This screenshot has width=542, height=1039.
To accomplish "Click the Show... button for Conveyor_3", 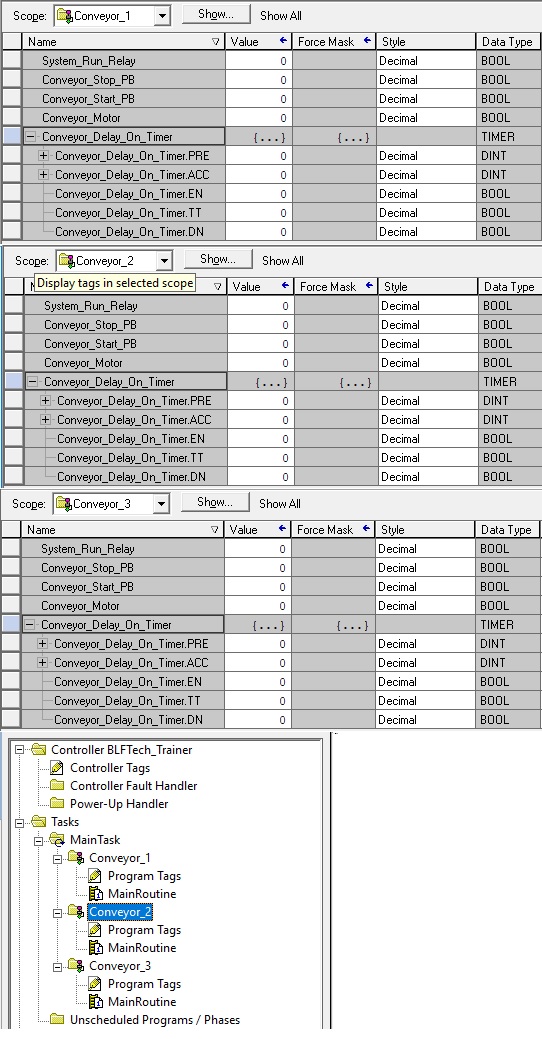I will point(215,502).
